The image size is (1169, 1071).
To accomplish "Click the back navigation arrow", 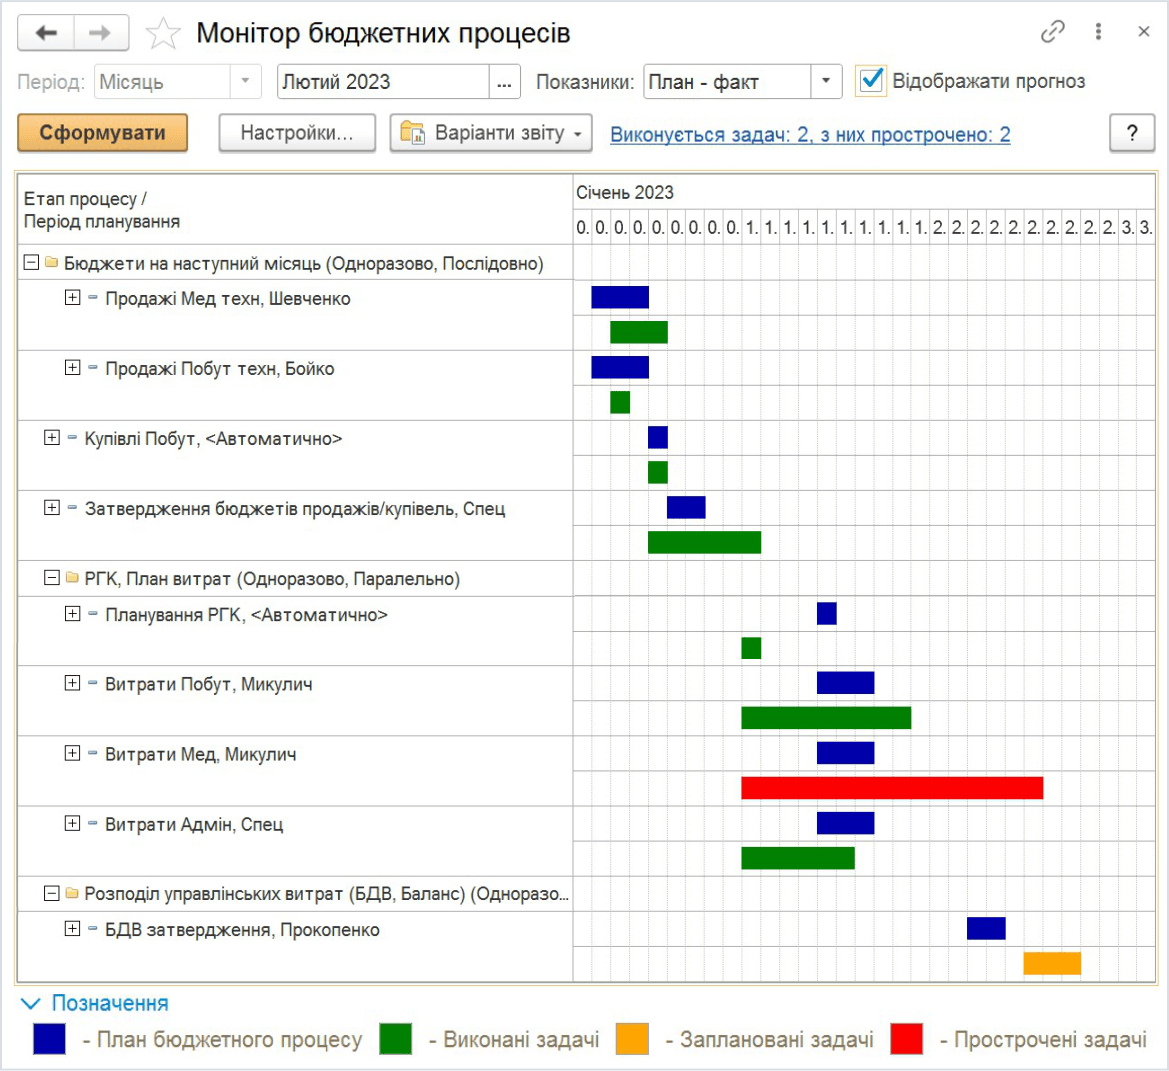I will tap(46, 33).
